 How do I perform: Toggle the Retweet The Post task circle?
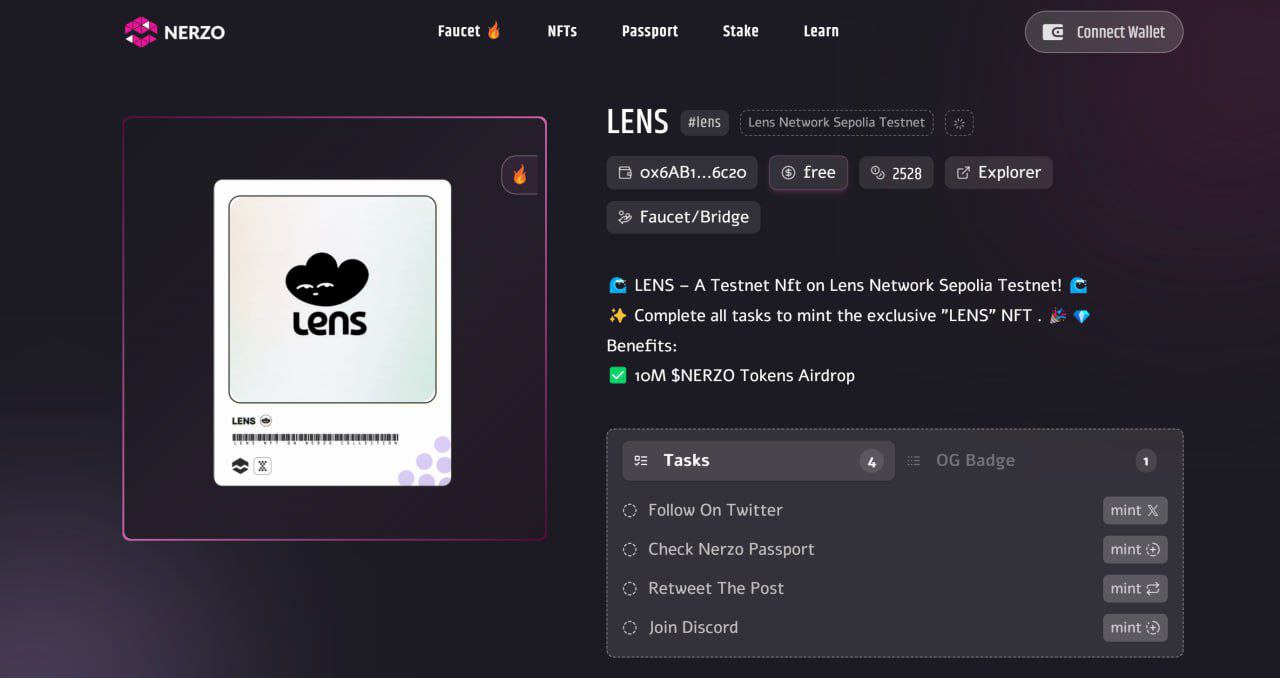point(630,589)
